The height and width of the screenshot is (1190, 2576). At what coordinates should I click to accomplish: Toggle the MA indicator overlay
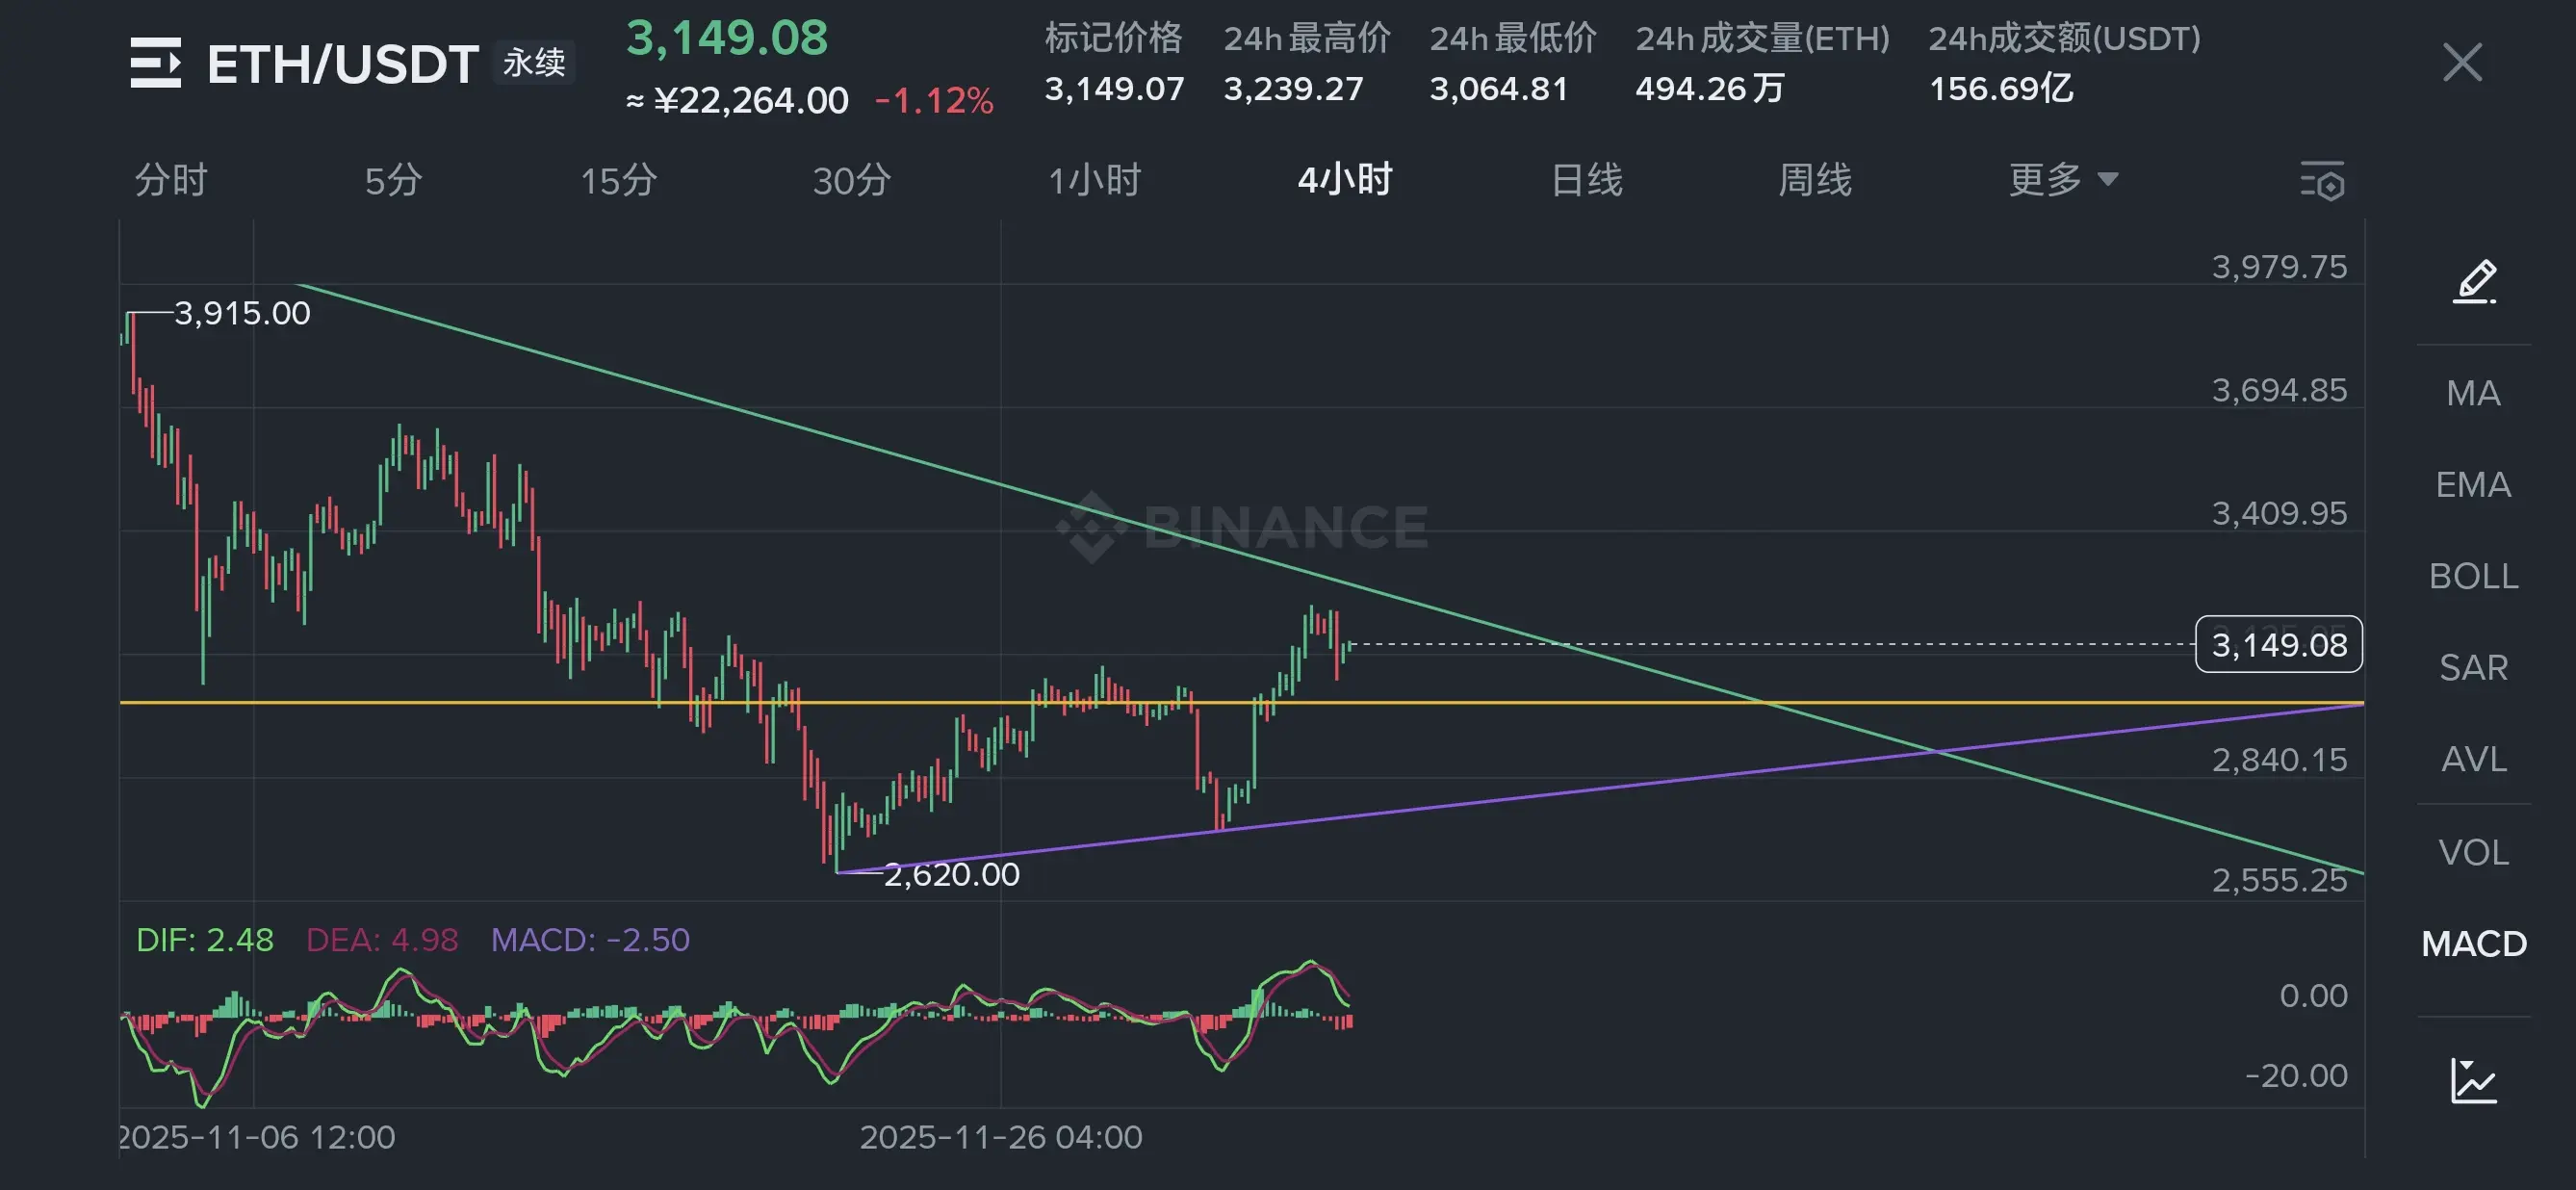[2473, 393]
